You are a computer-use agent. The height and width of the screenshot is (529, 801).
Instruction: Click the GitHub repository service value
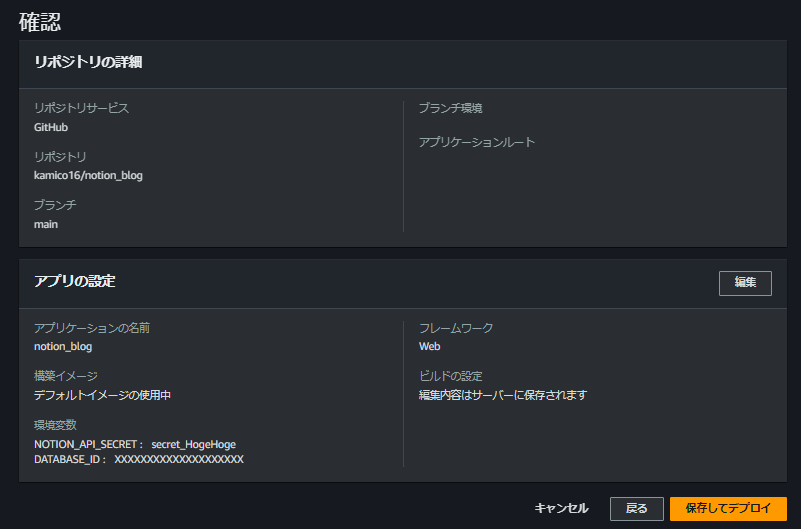51,128
